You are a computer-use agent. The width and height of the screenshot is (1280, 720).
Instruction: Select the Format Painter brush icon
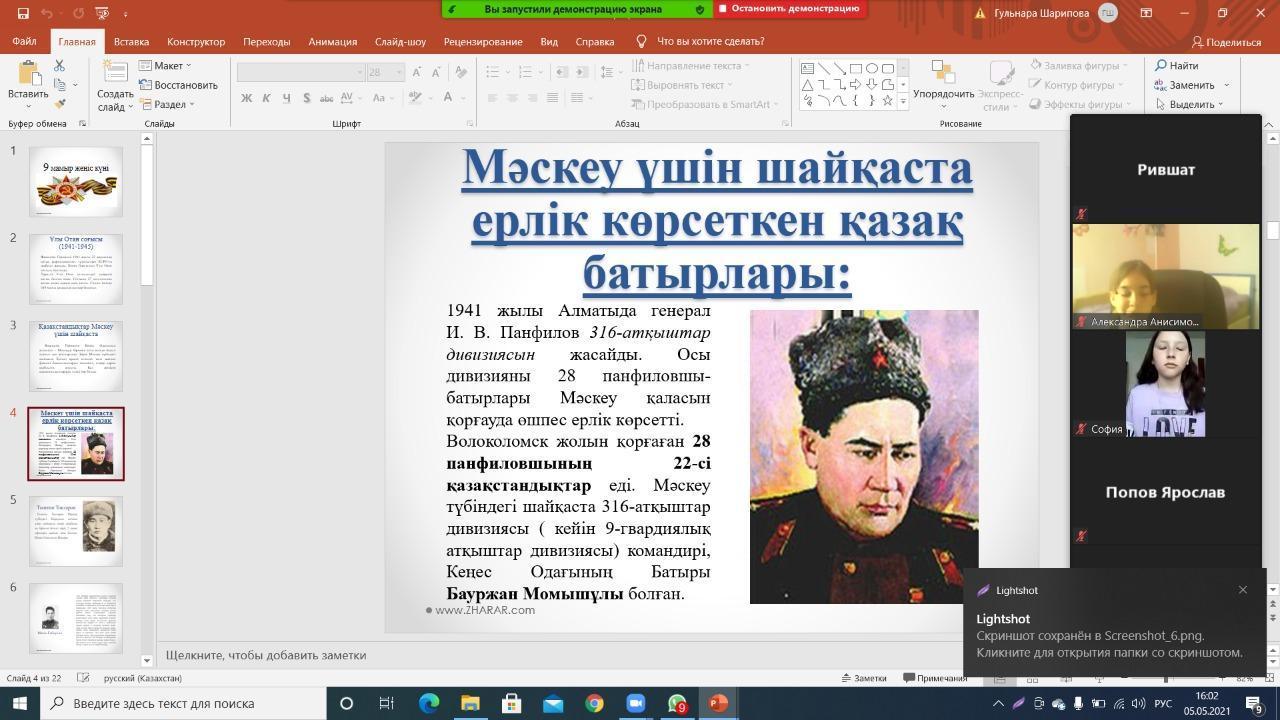pos(59,104)
